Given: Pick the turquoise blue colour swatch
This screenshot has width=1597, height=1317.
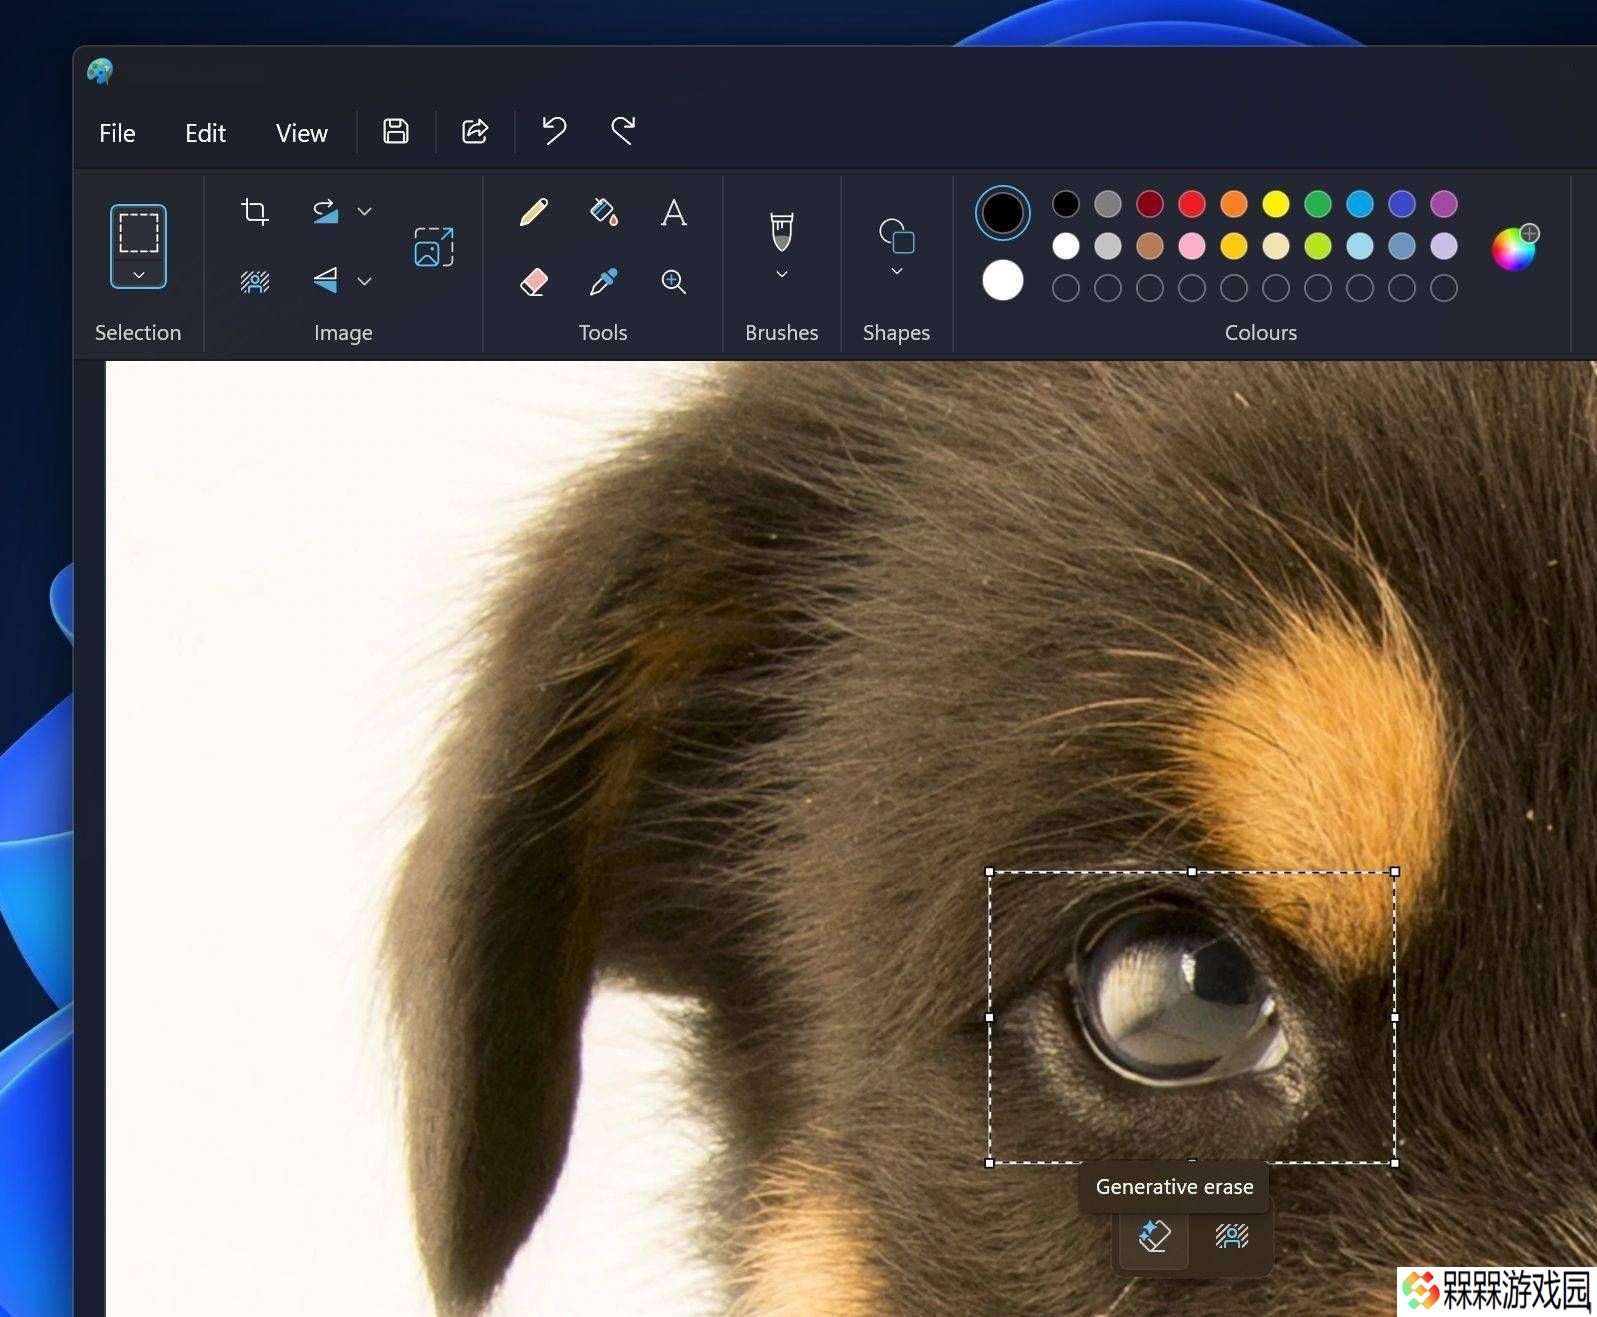Looking at the screenshot, I should [x=1360, y=204].
